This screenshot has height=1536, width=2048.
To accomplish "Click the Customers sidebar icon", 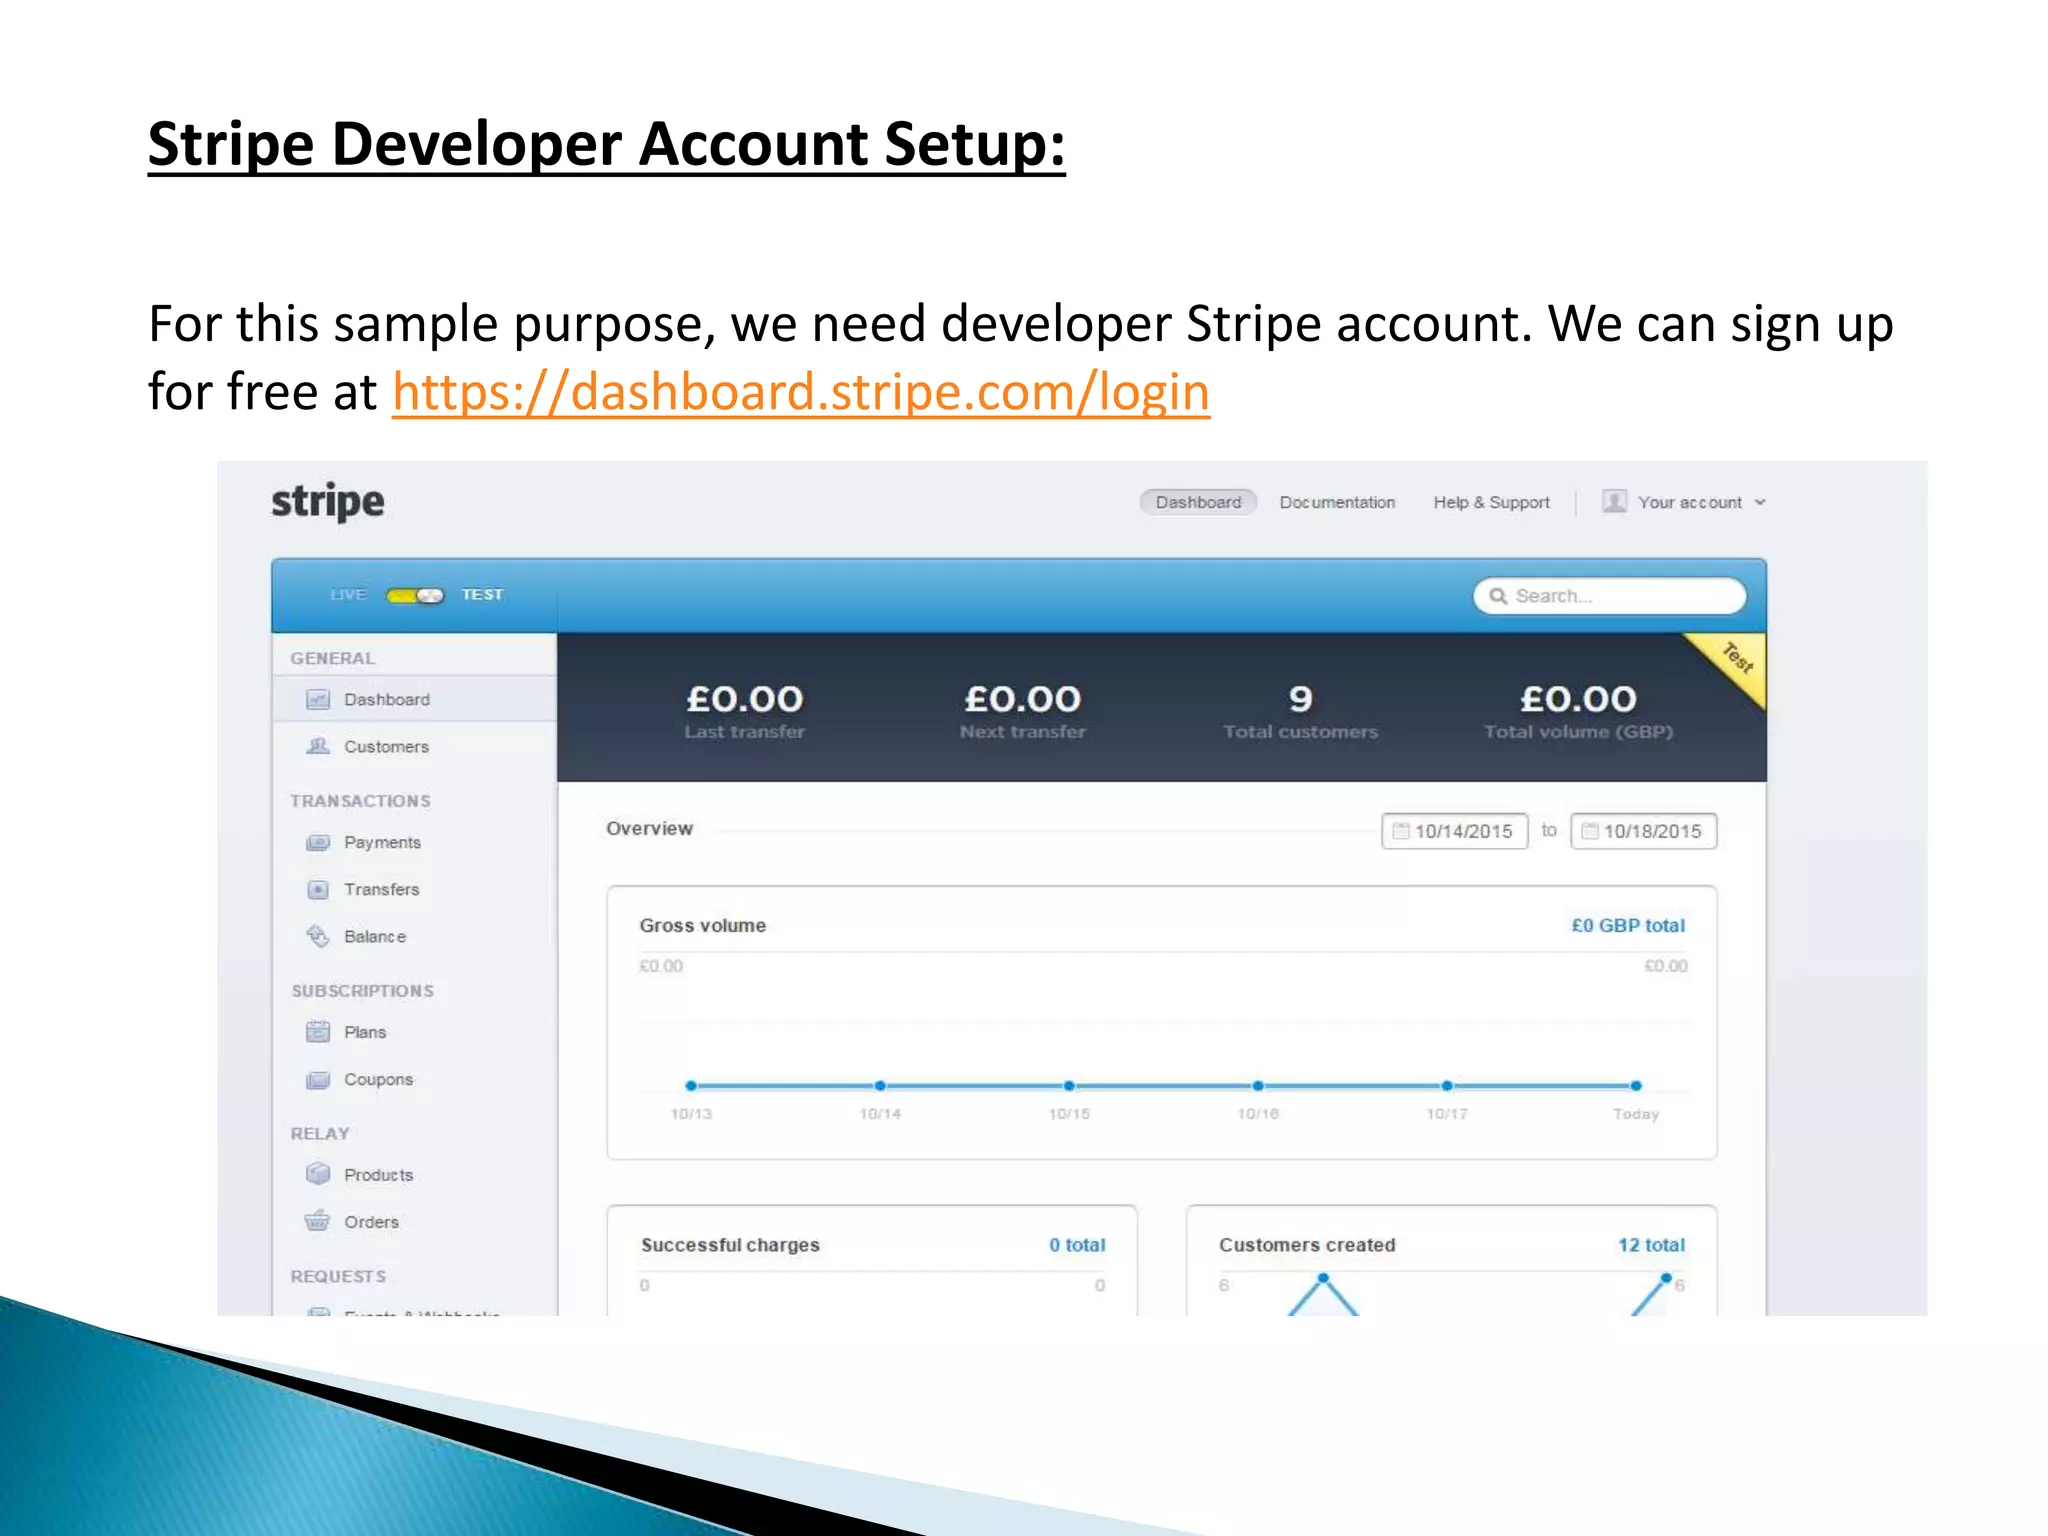I will click(318, 746).
